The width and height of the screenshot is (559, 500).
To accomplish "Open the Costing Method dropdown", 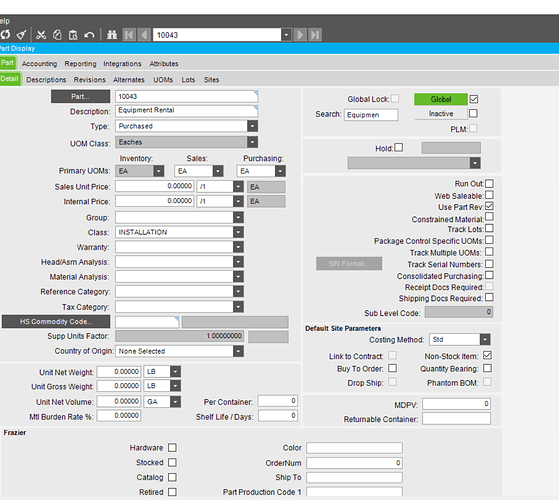I will 485,340.
